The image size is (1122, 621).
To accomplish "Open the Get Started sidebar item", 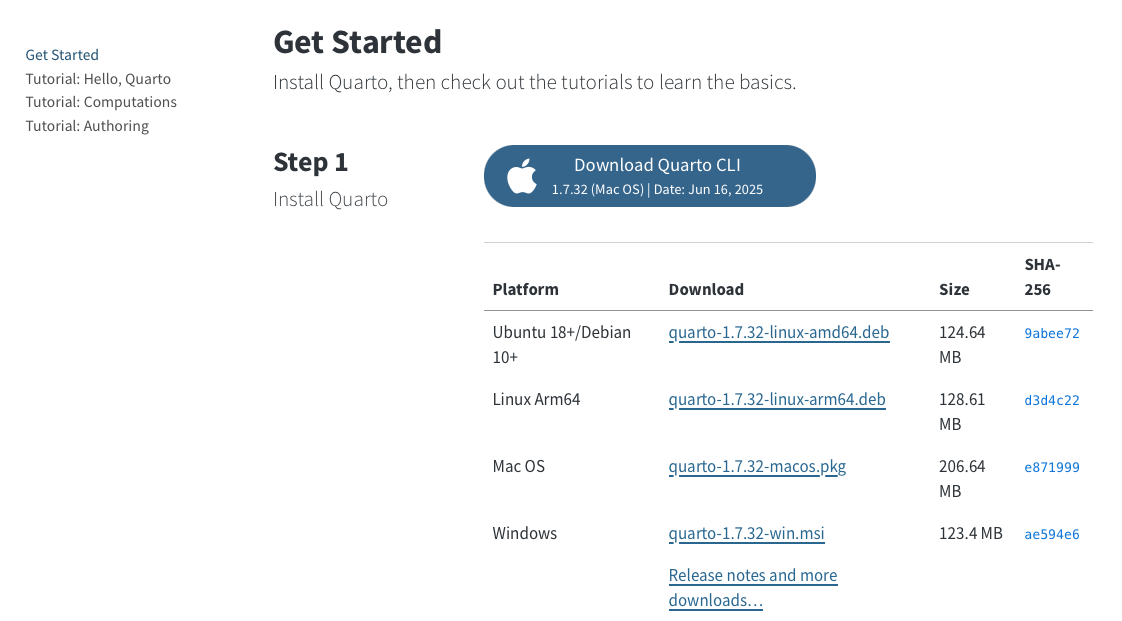I will pos(62,55).
